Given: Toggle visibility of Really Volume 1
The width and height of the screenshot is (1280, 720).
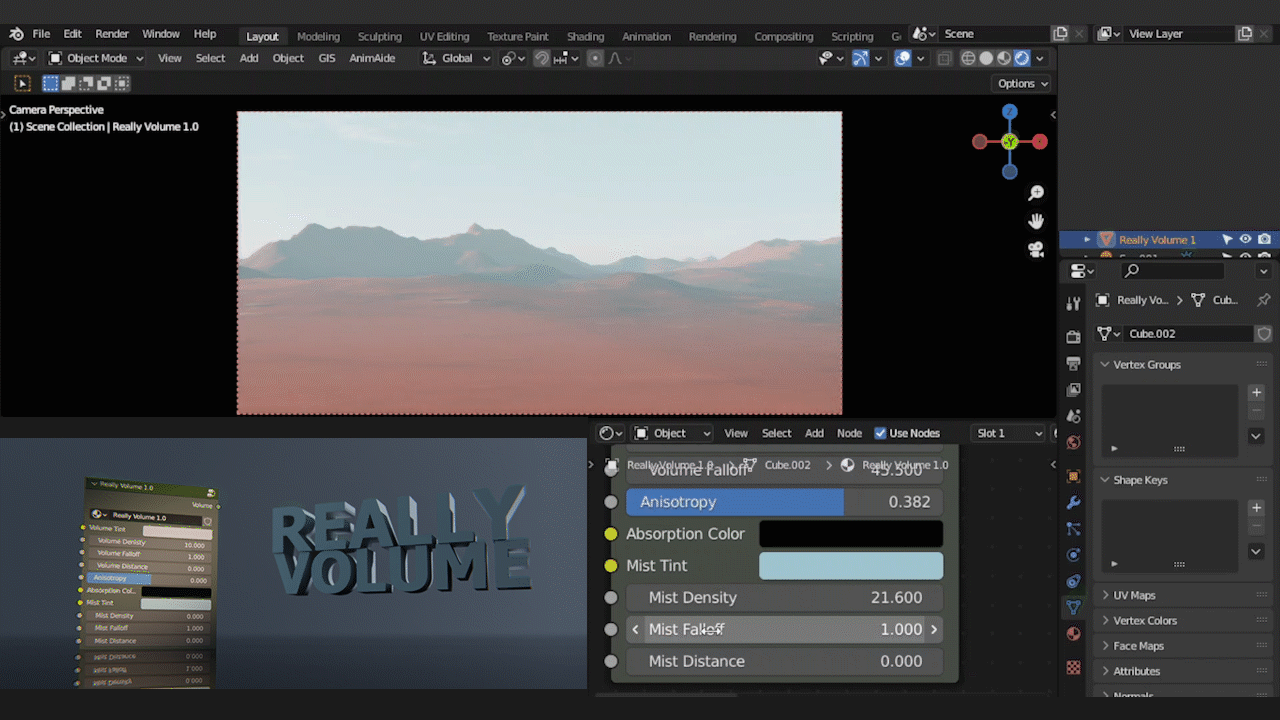Looking at the screenshot, I should pyautogui.click(x=1245, y=239).
